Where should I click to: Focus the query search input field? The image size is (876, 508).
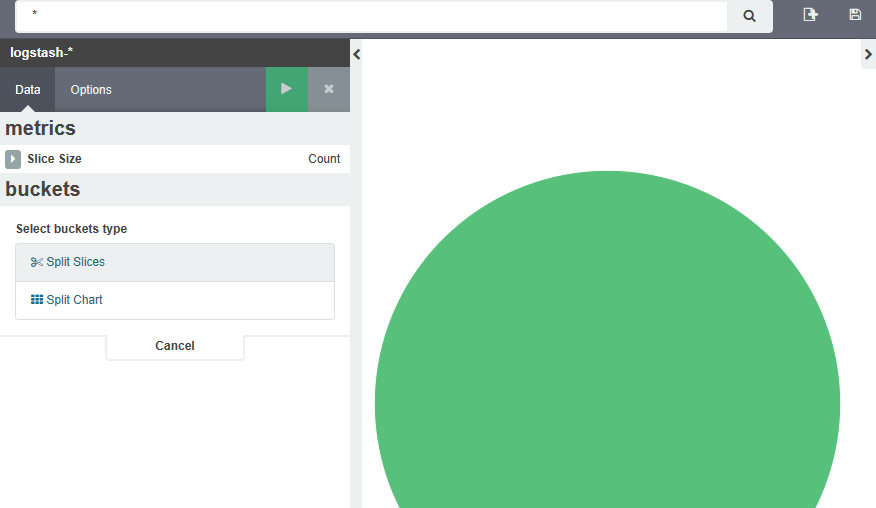(371, 16)
